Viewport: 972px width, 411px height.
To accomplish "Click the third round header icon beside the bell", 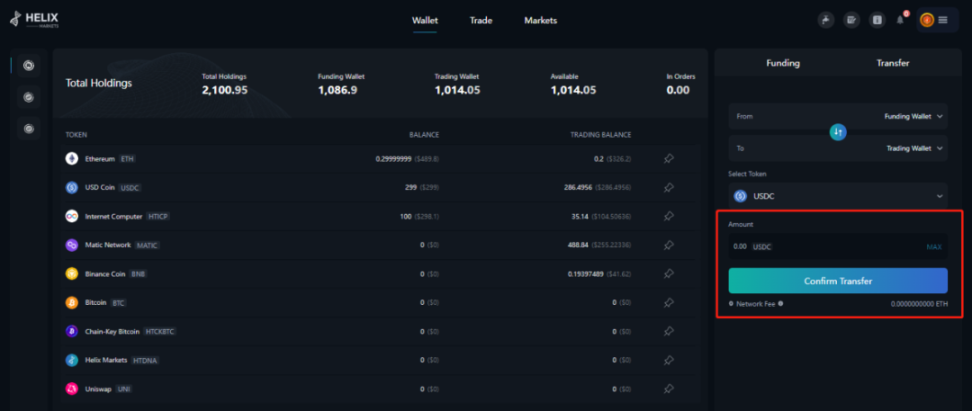I will tap(877, 20).
